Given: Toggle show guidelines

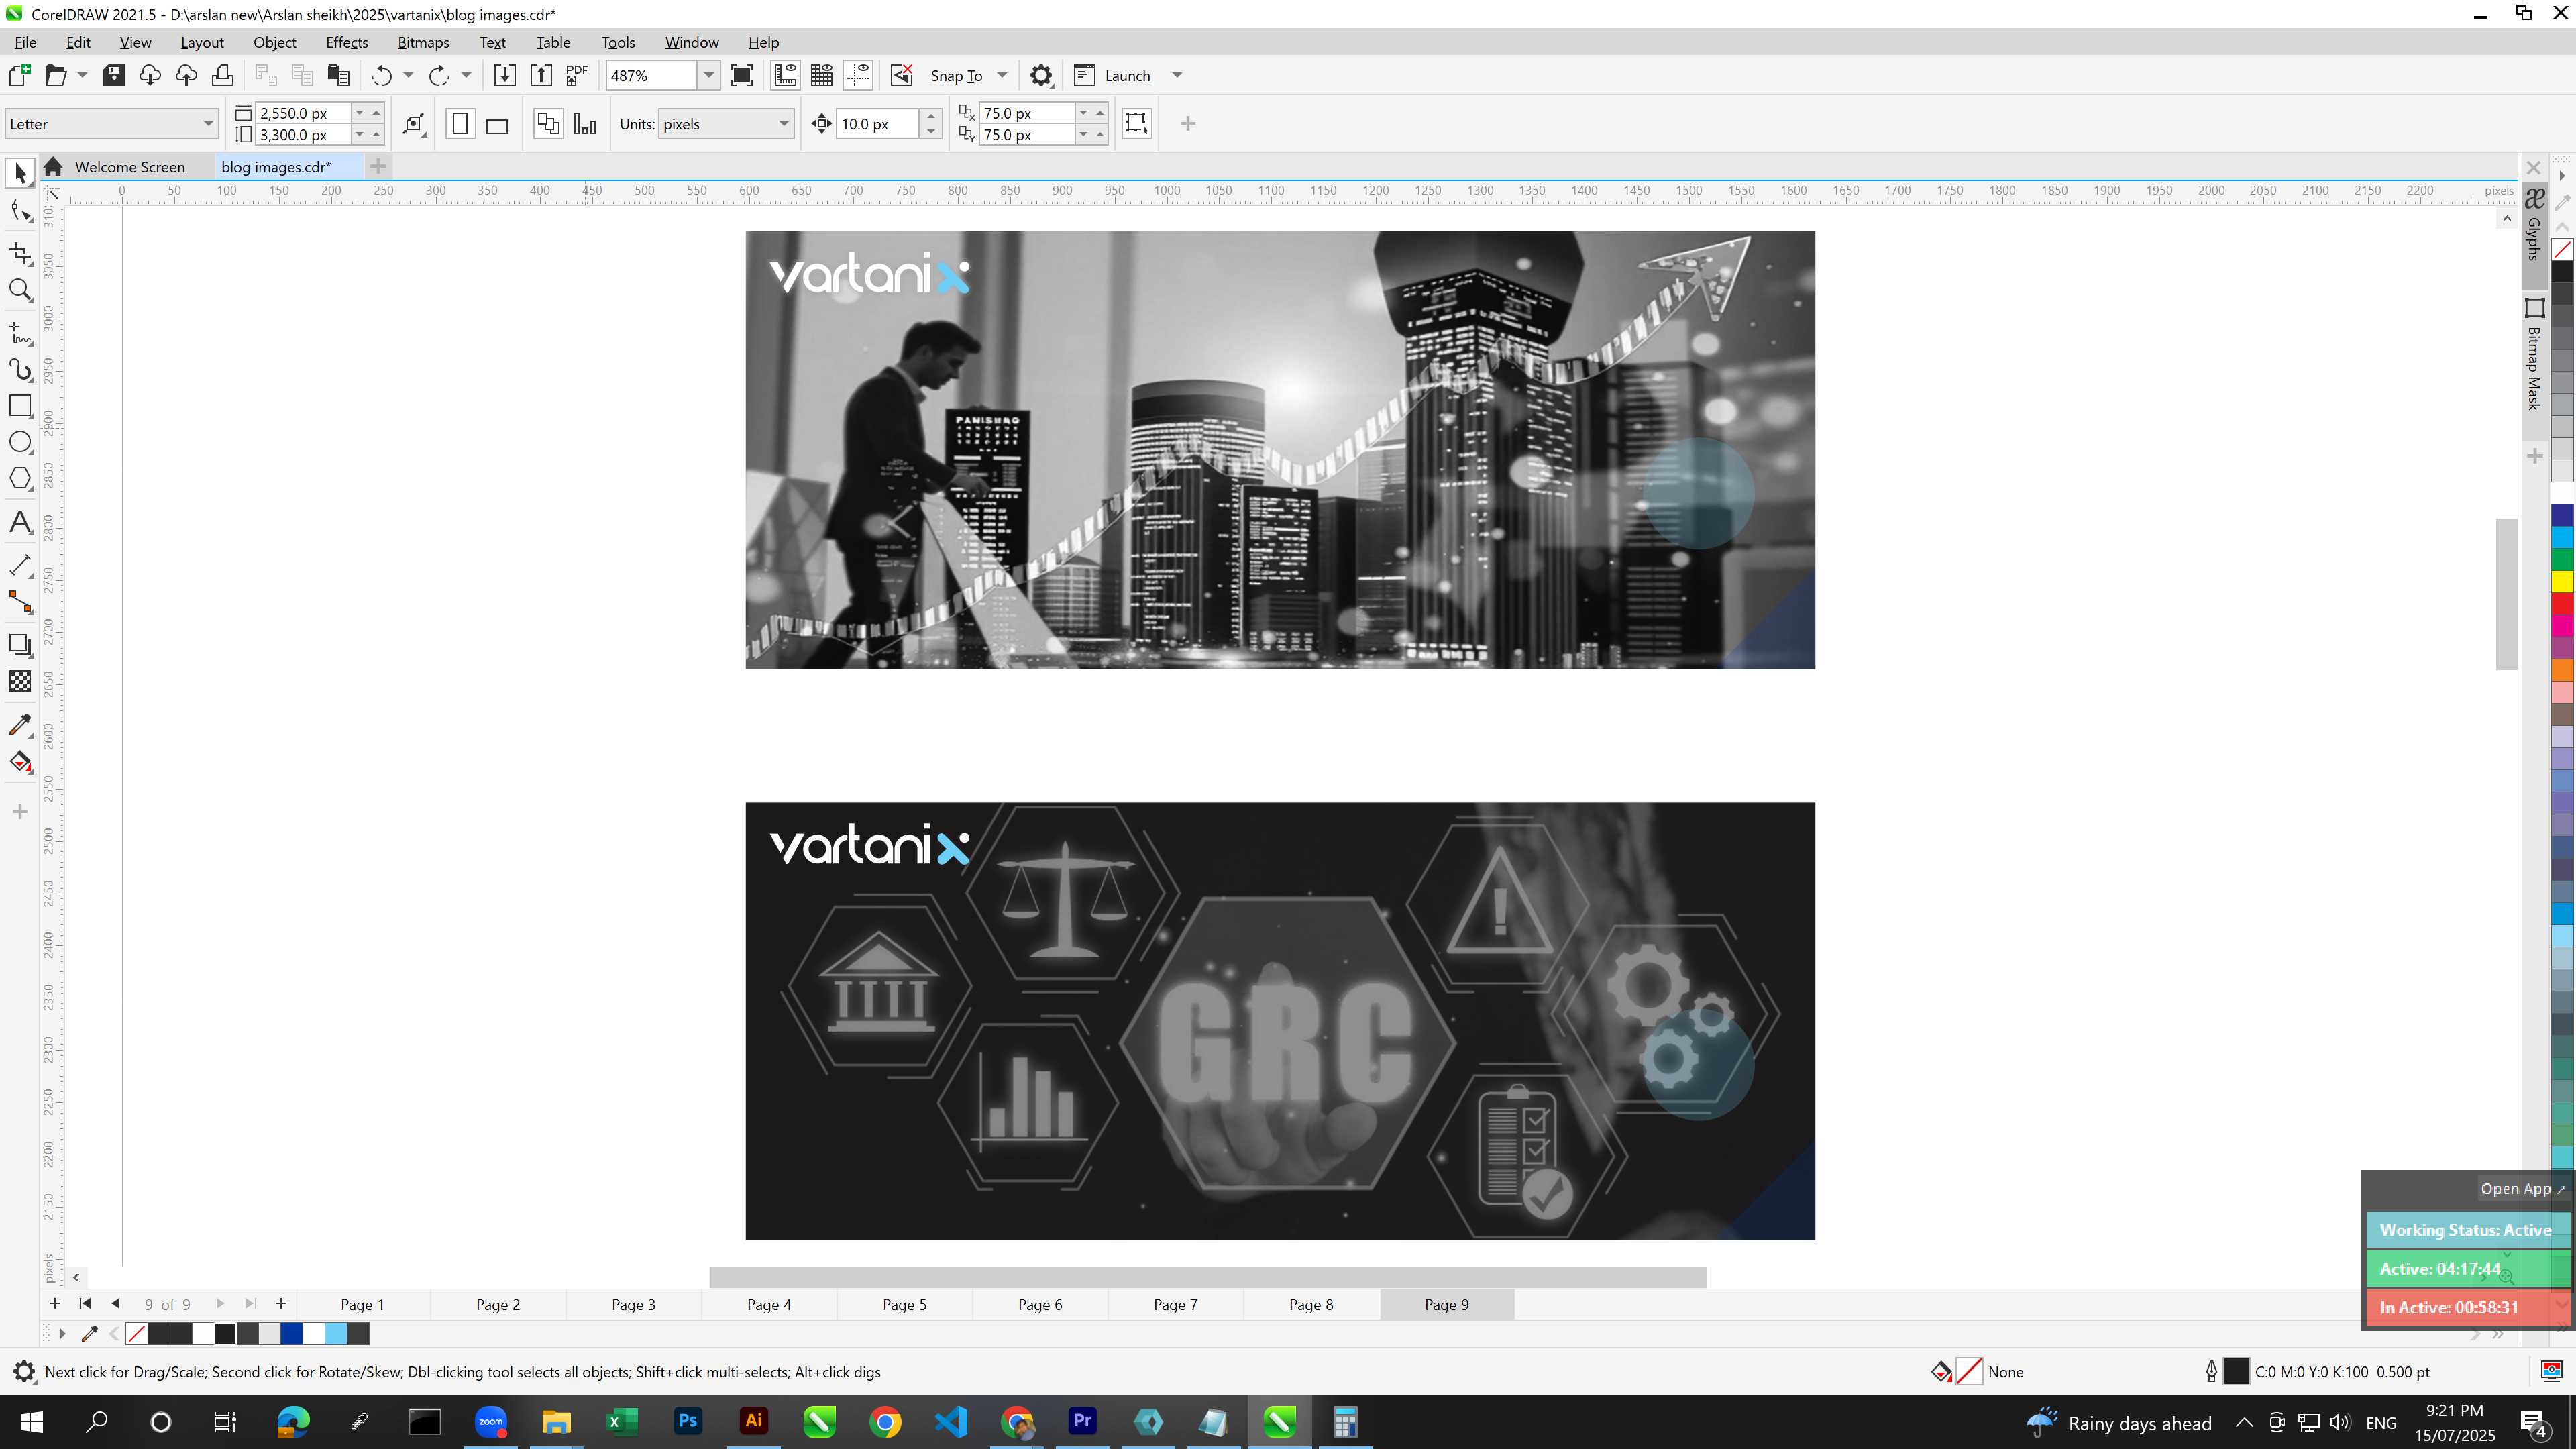Looking at the screenshot, I should pyautogui.click(x=858, y=75).
